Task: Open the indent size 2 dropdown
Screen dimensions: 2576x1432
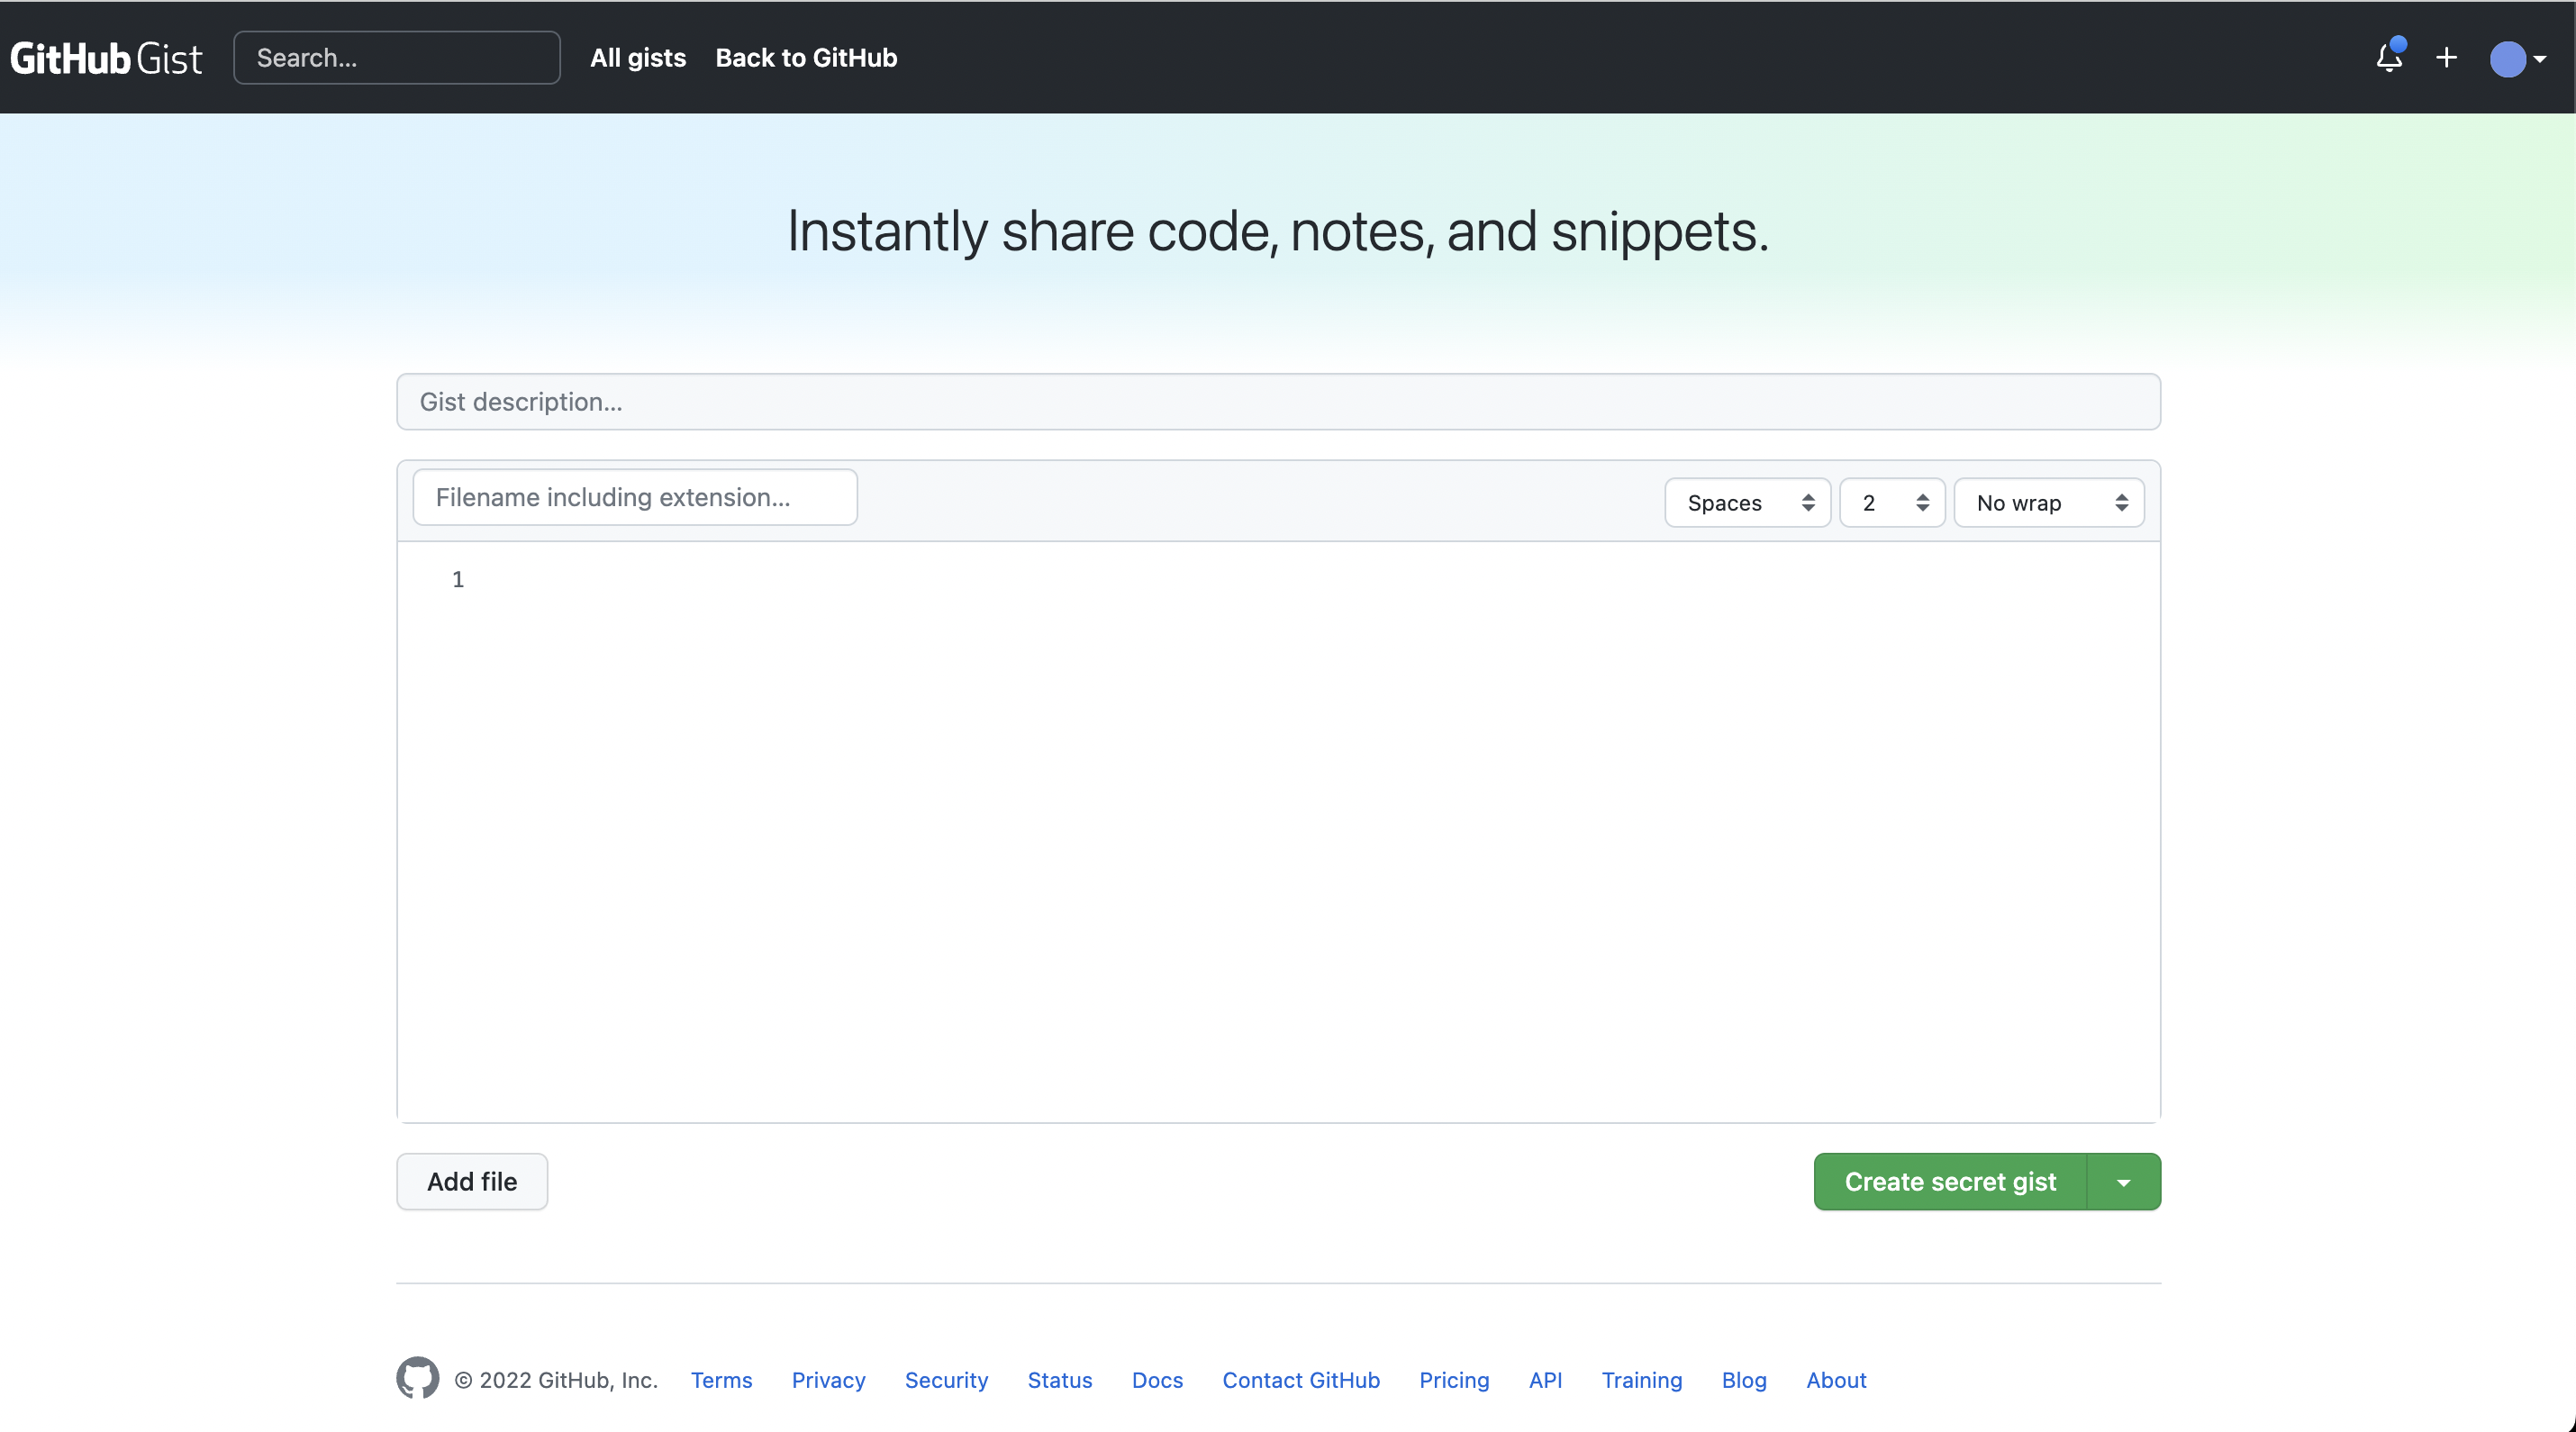Action: coord(1892,503)
